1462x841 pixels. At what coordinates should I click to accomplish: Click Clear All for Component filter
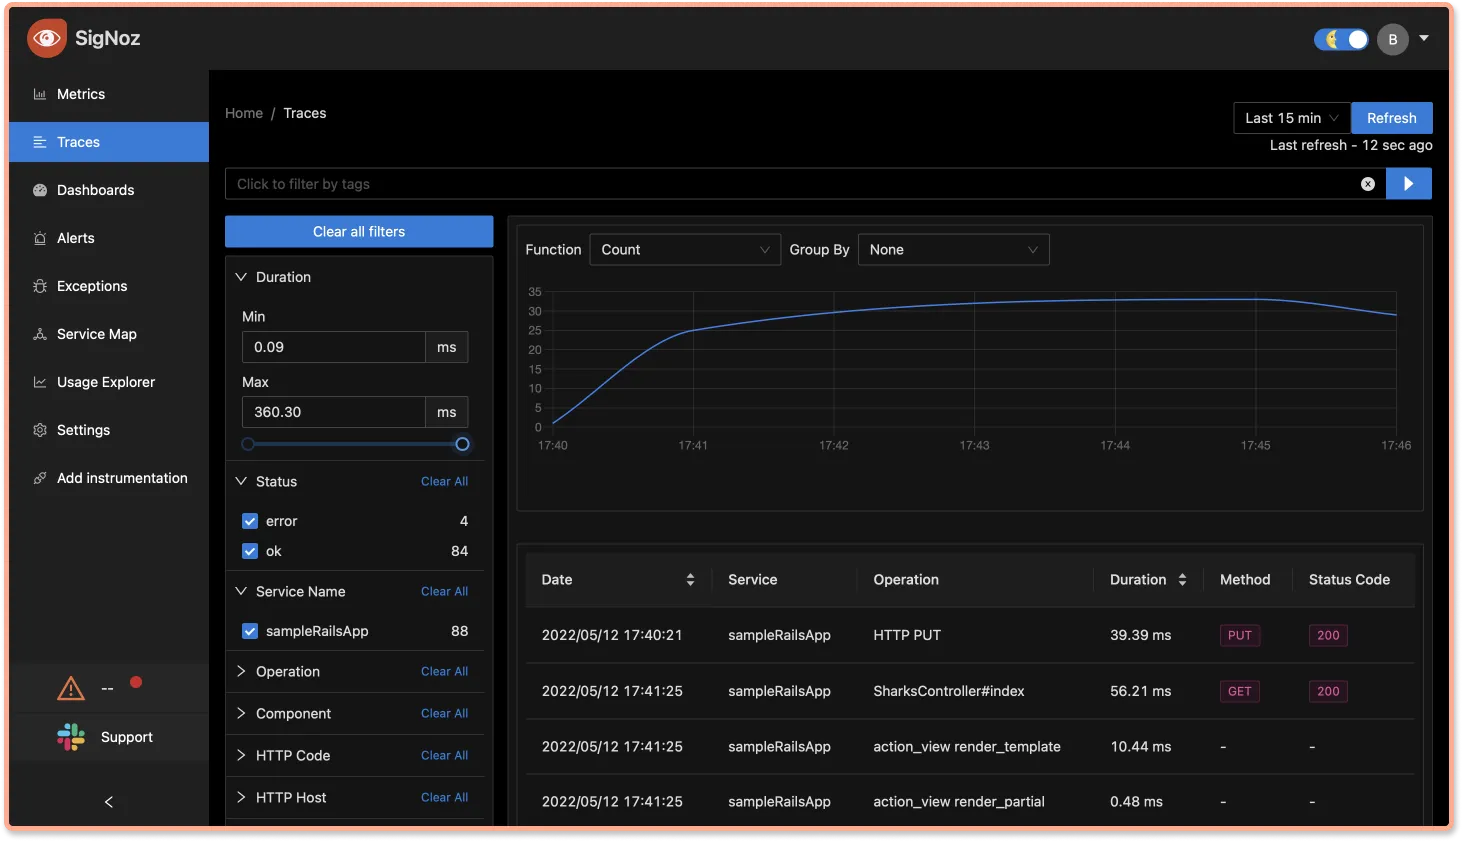[444, 713]
